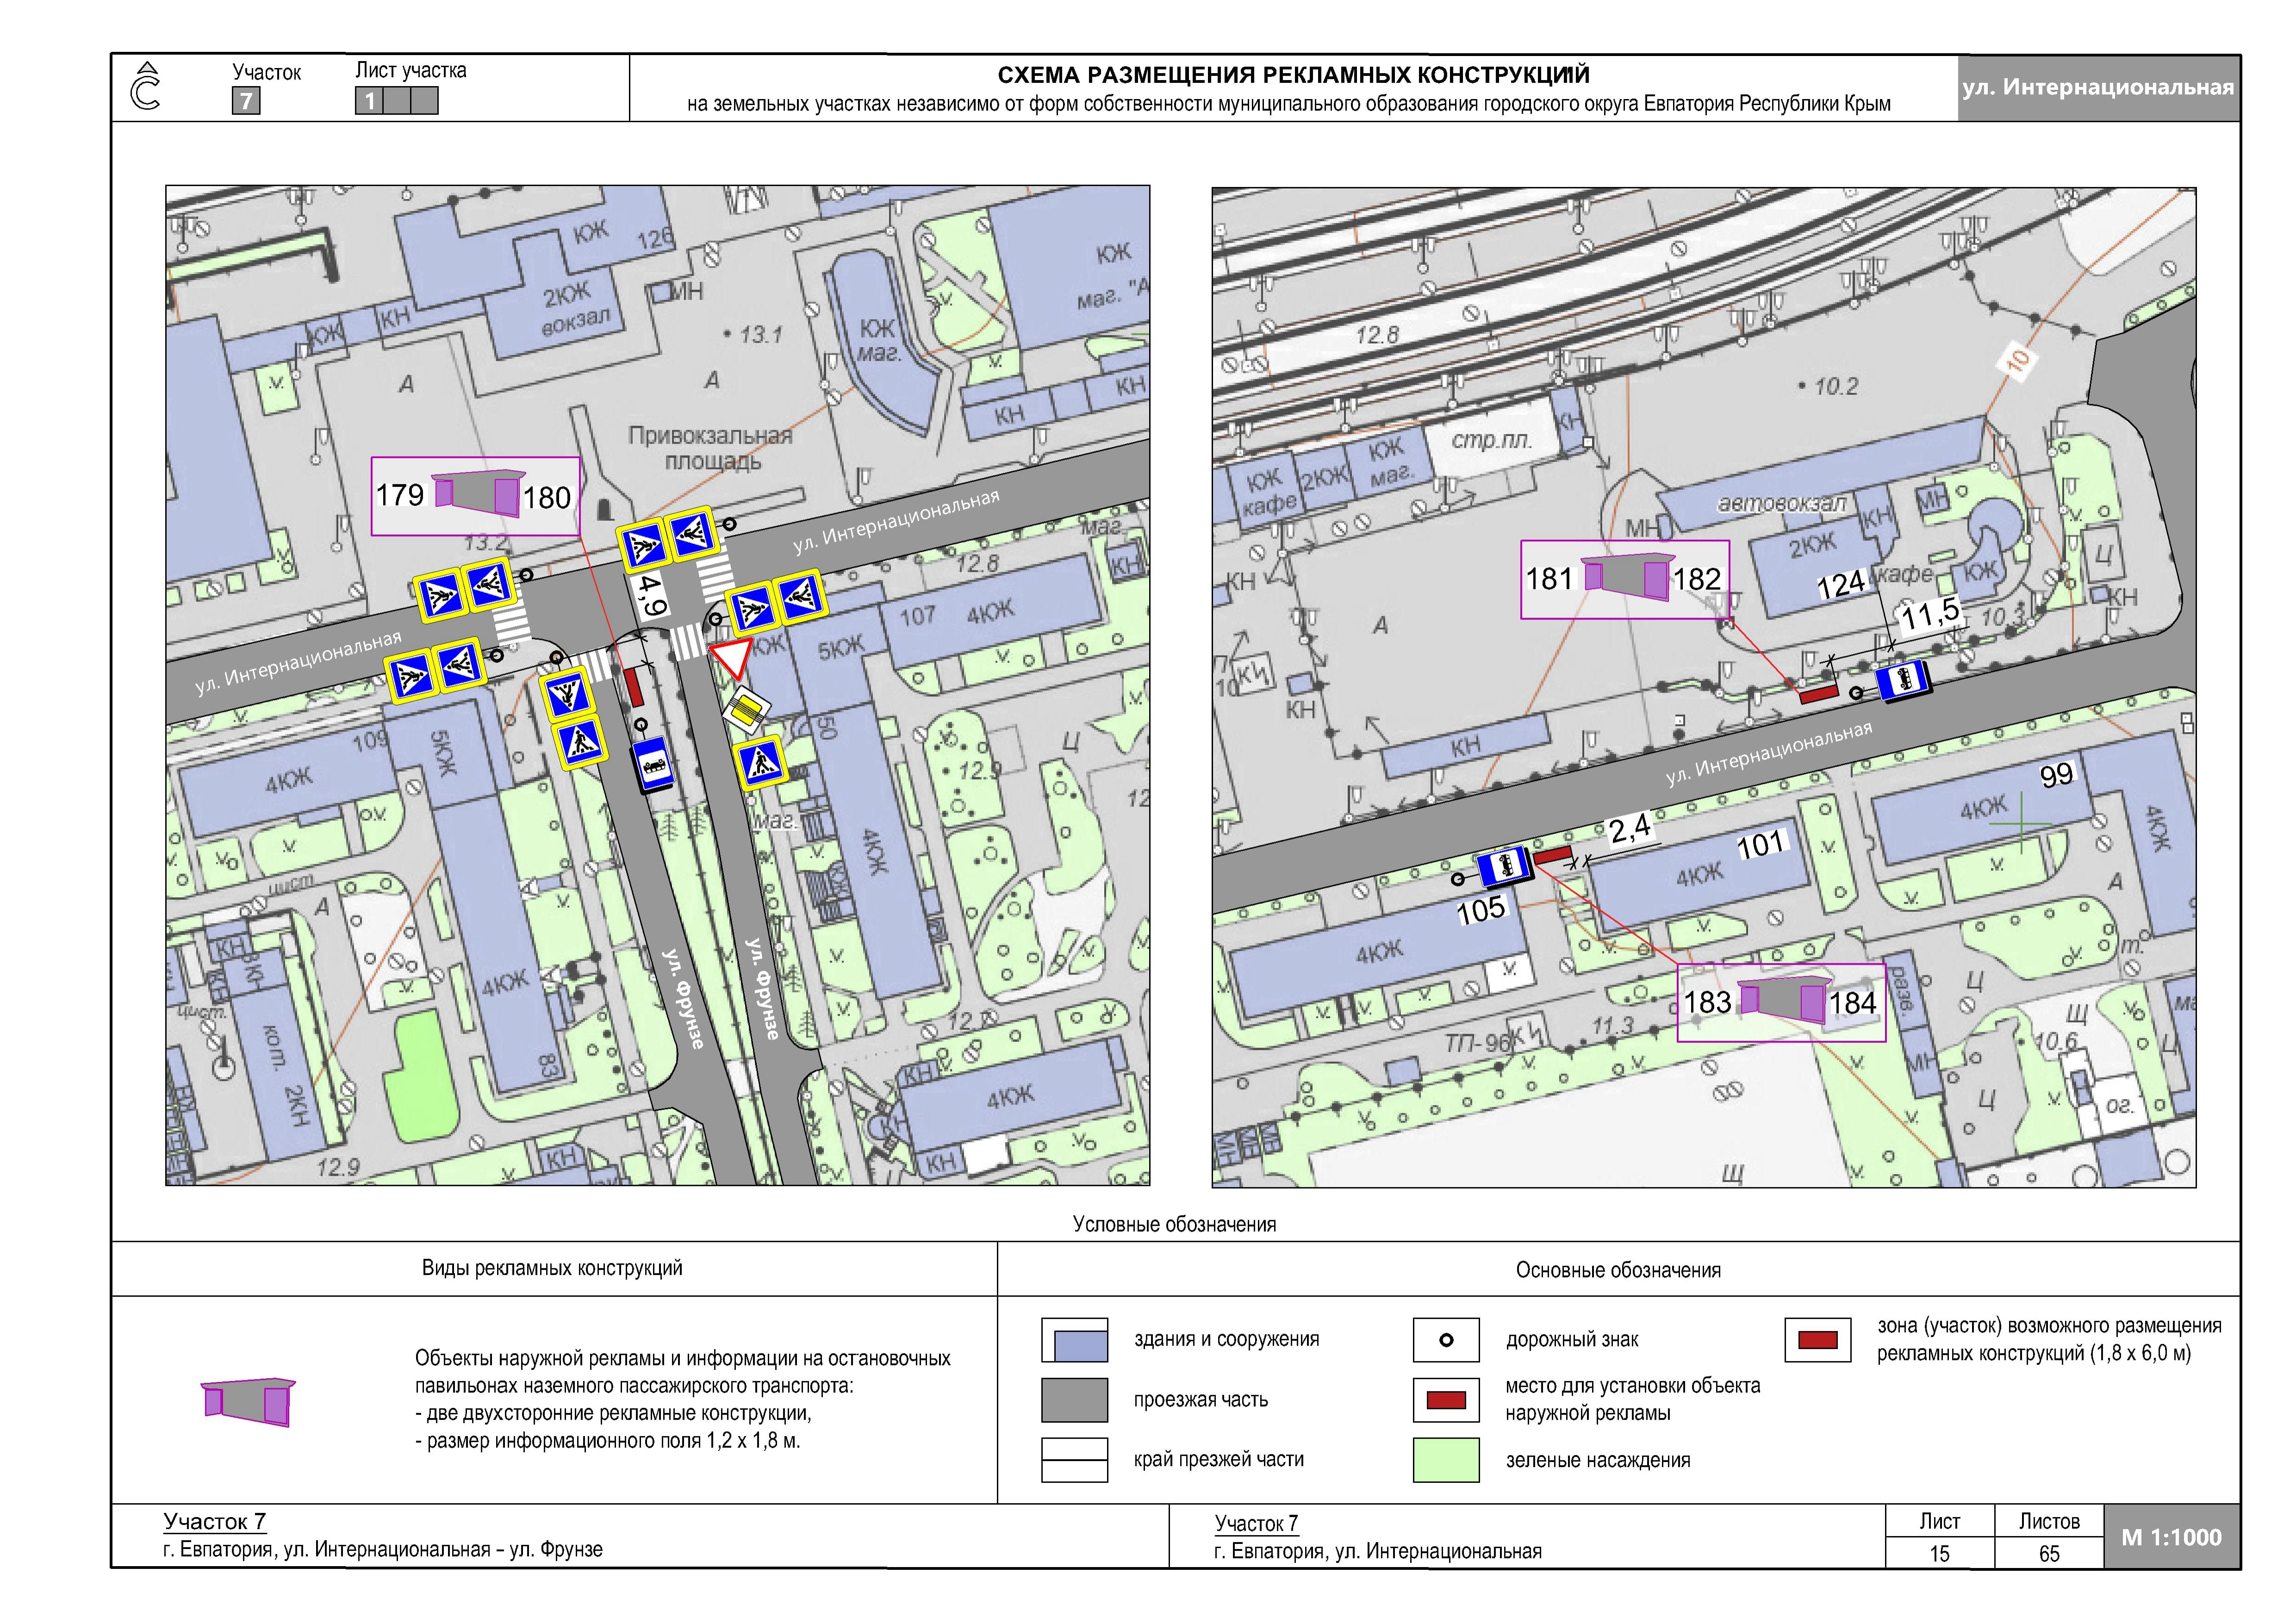Click the 'Листов' column header
Screen dimensions: 2296x1624
[x=2049, y=1522]
